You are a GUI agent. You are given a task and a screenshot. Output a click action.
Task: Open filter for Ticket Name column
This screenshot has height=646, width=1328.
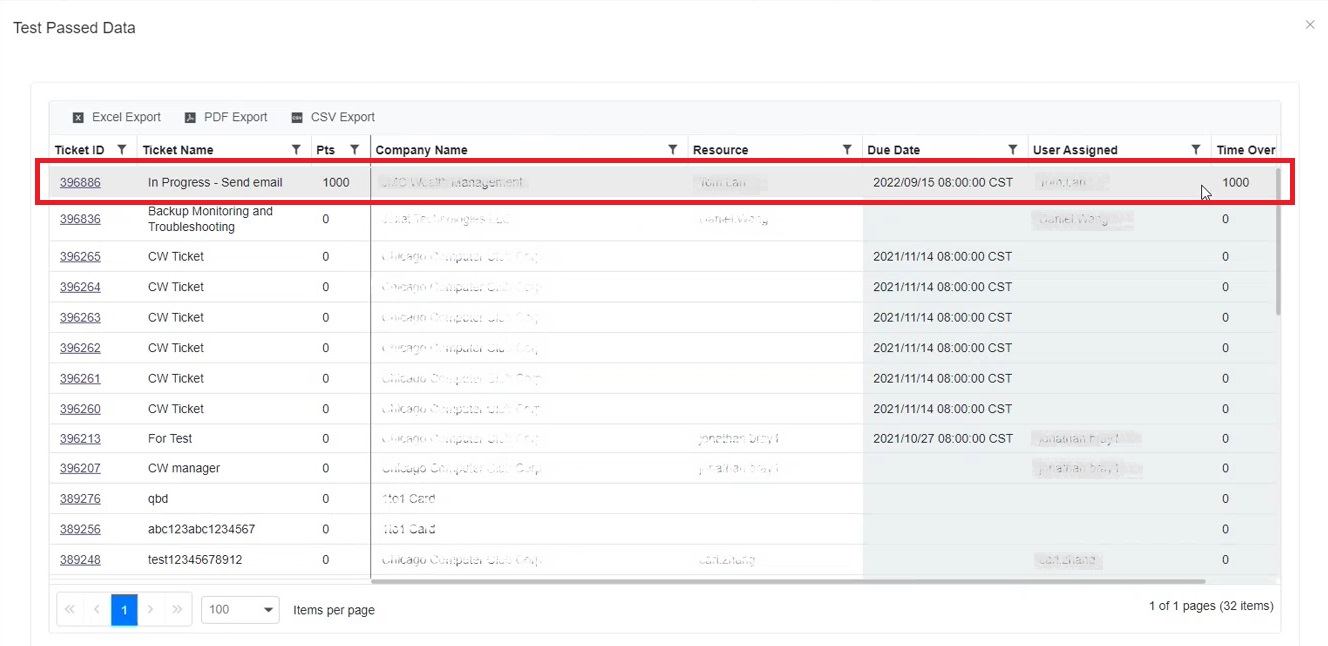pos(296,150)
